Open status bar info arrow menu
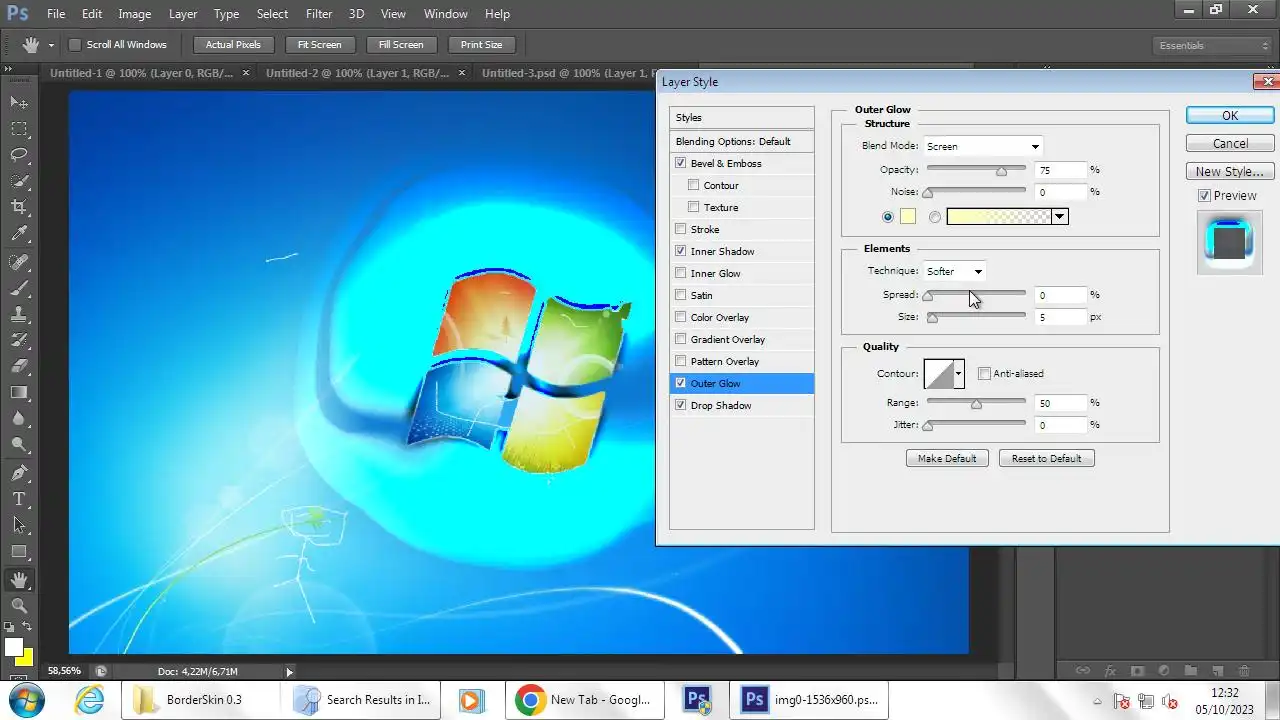The width and height of the screenshot is (1280, 720). pos(290,672)
